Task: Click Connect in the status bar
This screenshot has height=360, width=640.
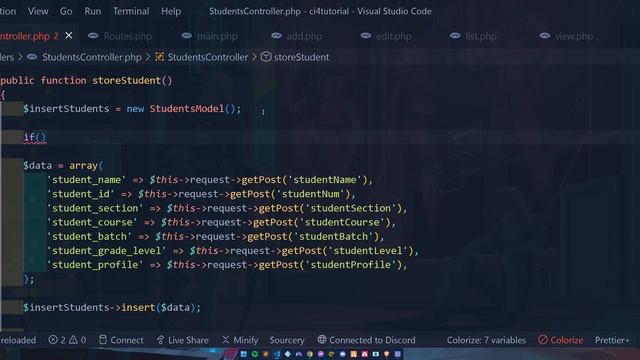Action: pos(121,340)
